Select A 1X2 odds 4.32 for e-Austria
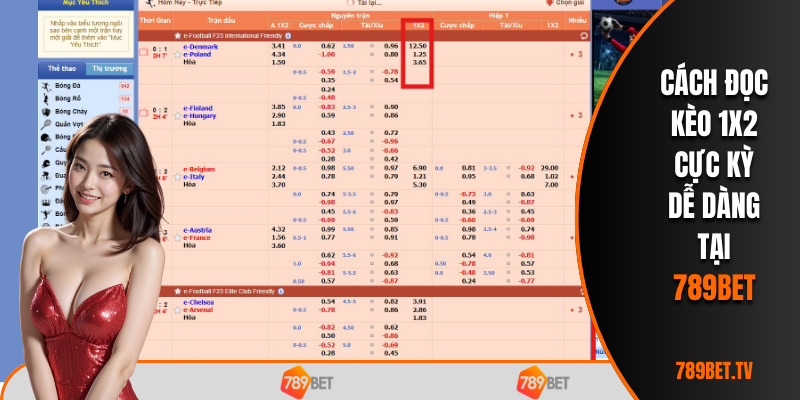This screenshot has height=400, width=800. [x=279, y=230]
